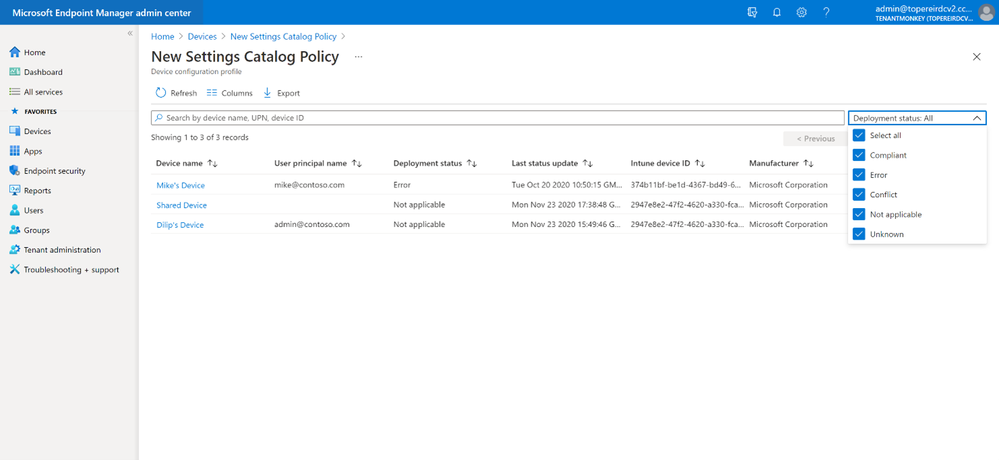Open All services in sidebar

43,92
